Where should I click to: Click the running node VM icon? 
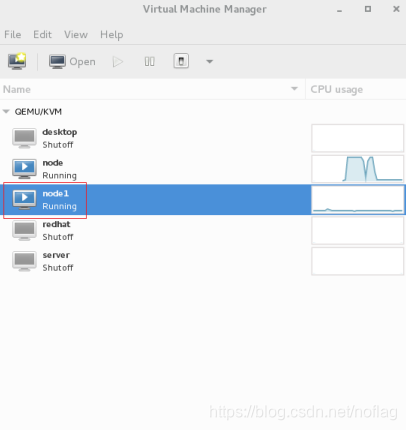click(24, 169)
